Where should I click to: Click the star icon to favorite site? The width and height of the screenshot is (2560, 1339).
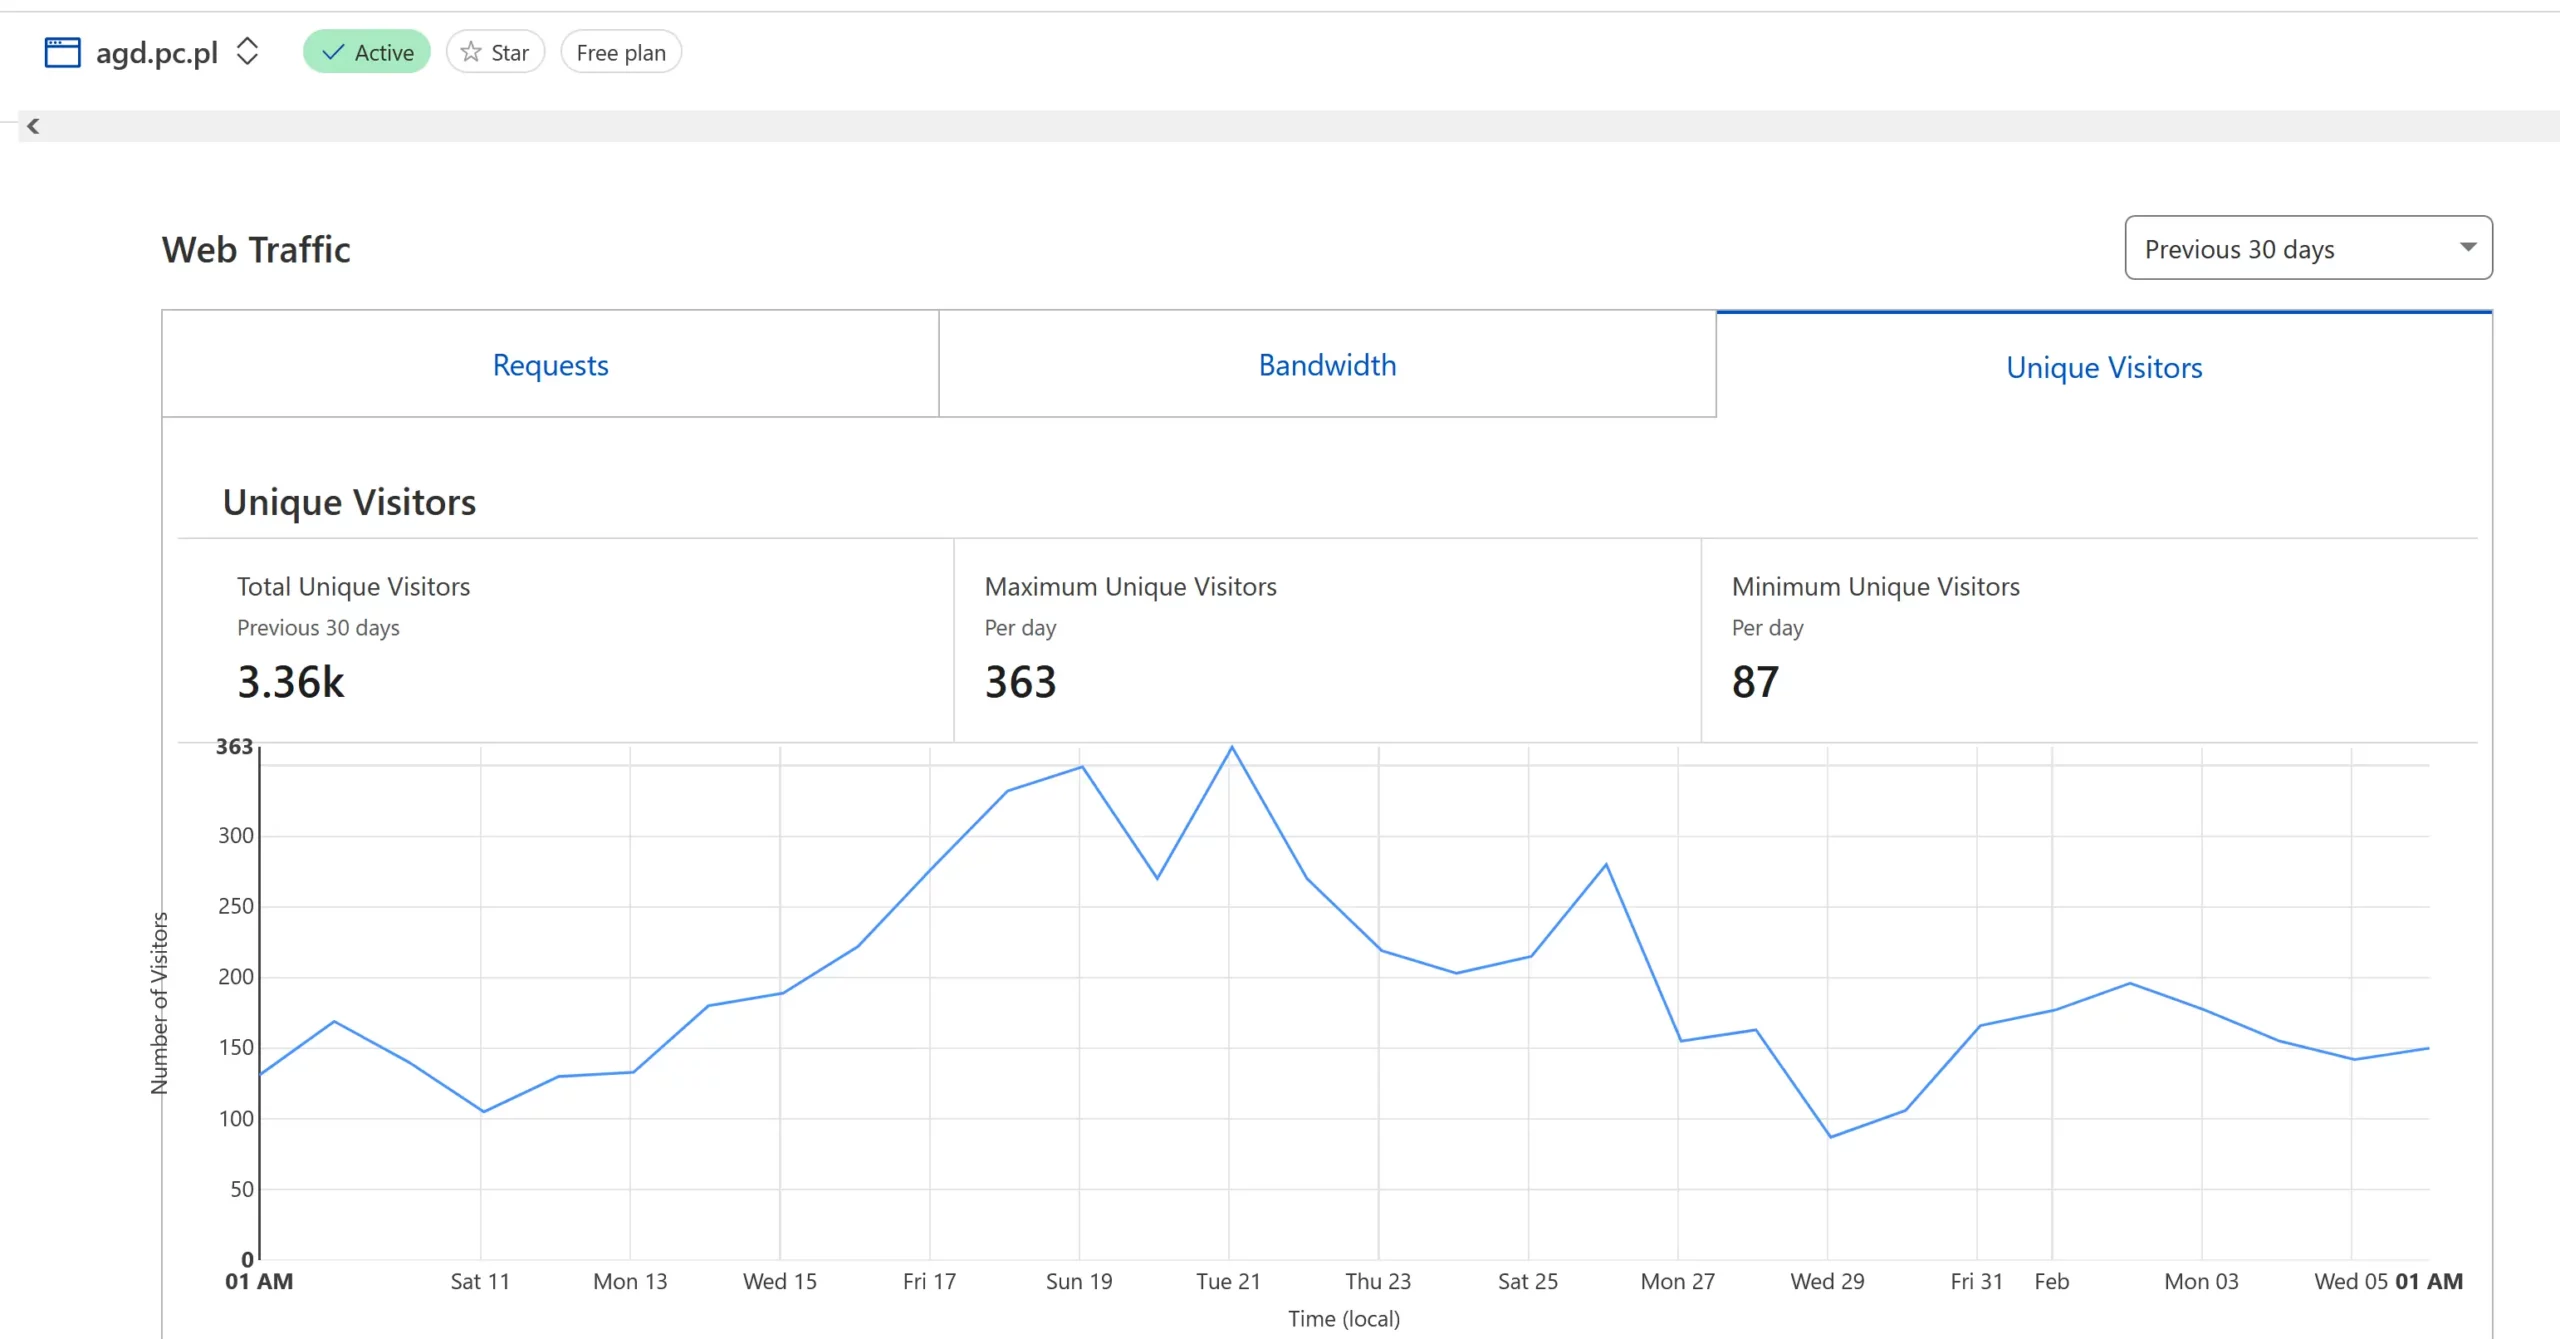(472, 52)
